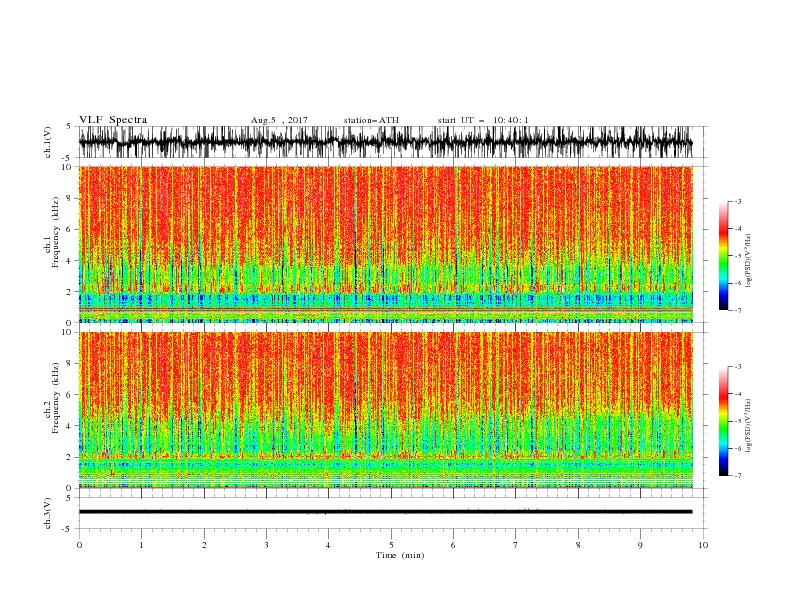Viewport: 792px width, 612px height.
Task: Click the time axis tick label "1"
Action: point(141,545)
